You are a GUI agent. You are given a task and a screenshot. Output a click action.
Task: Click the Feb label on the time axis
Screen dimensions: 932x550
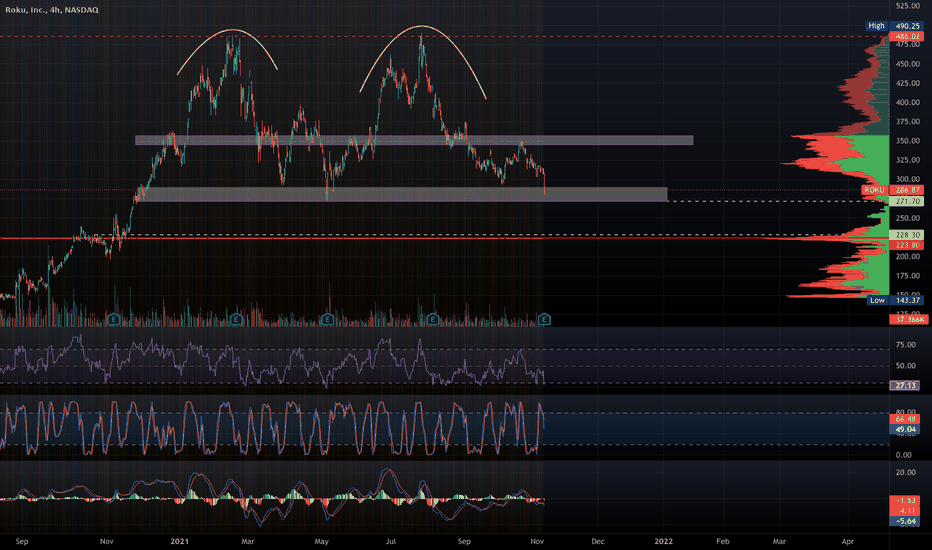723,541
